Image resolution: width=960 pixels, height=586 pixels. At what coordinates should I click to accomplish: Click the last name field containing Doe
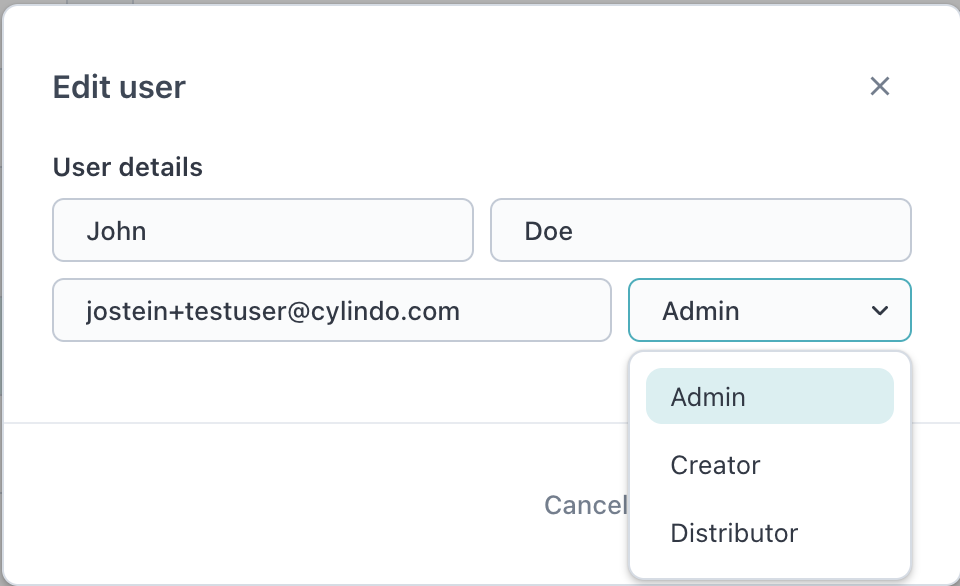click(x=700, y=231)
